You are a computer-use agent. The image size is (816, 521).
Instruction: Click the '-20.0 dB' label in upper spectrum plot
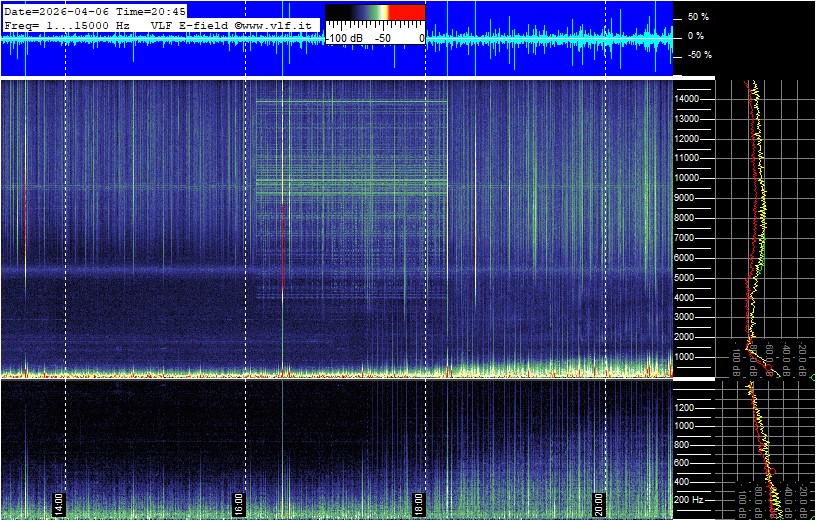pos(802,357)
